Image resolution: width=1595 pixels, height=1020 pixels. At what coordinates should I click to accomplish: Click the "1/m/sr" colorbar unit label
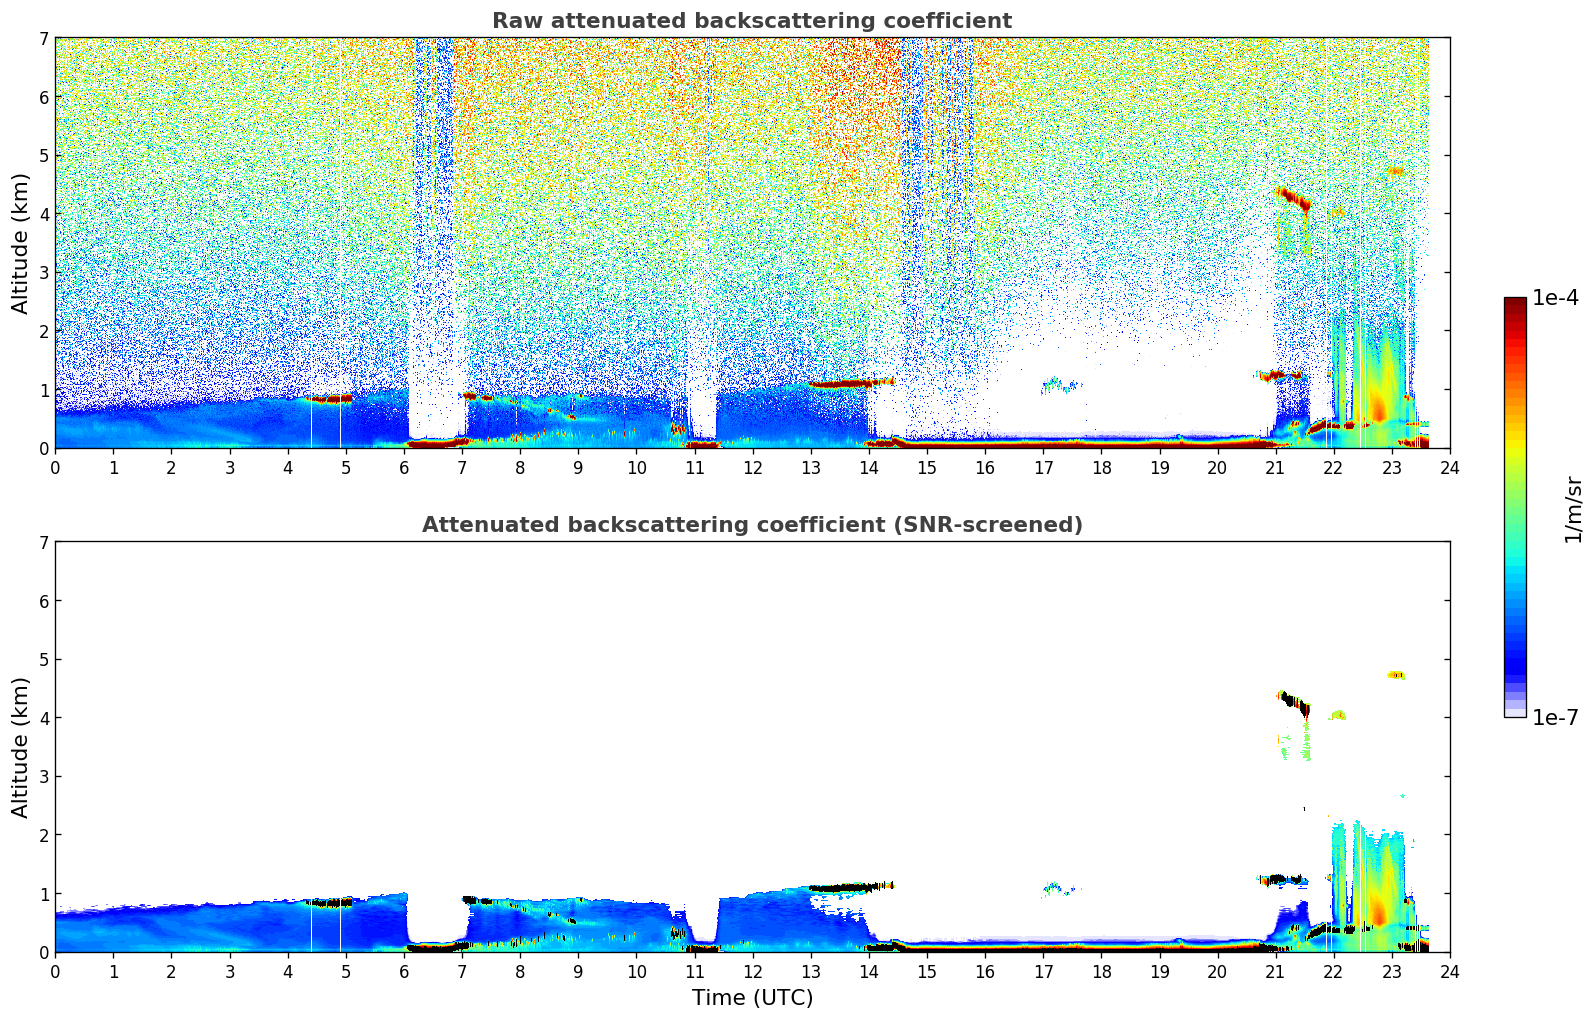point(1573,509)
